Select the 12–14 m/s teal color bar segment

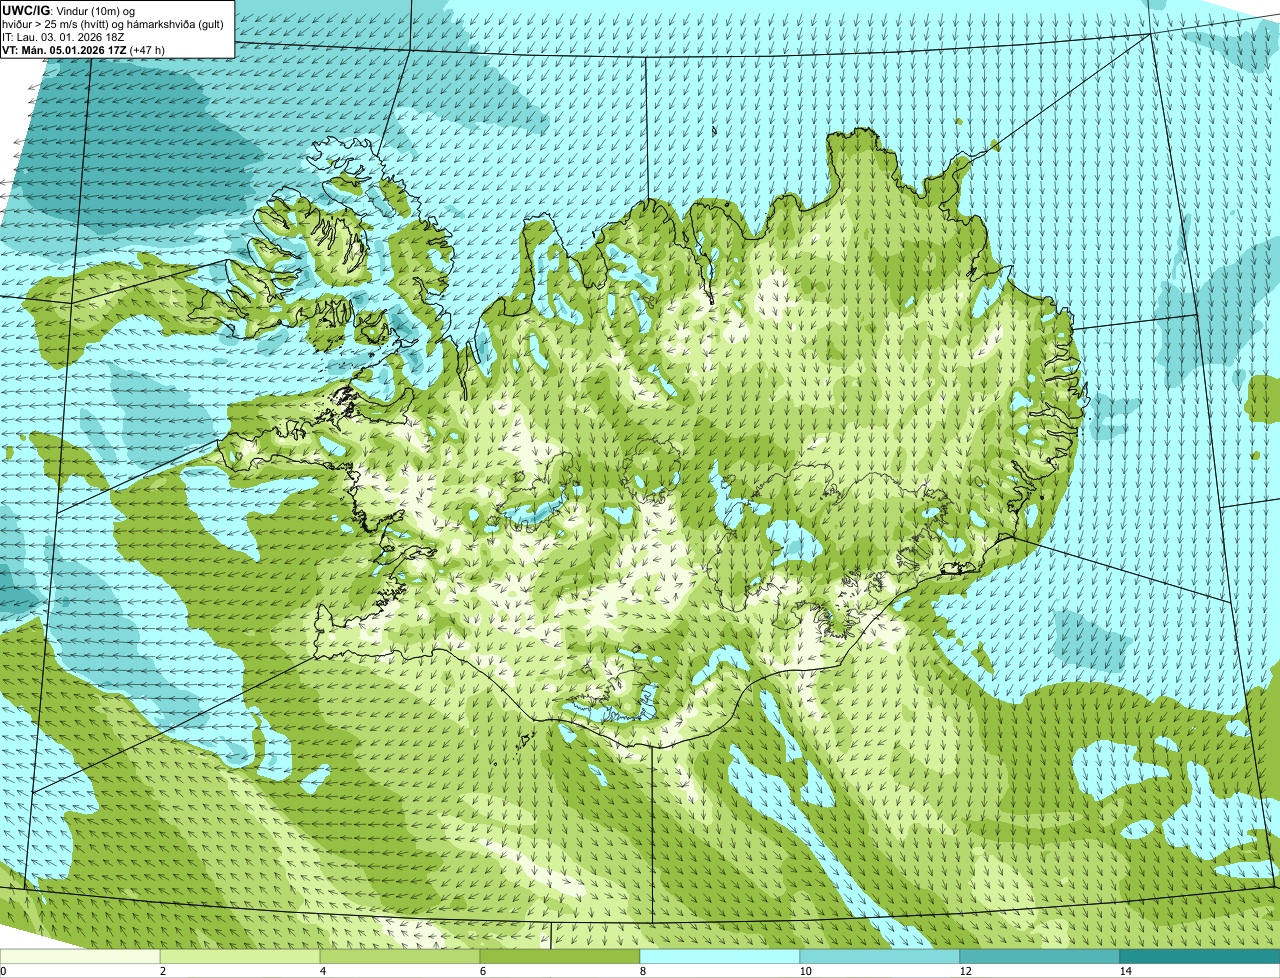click(x=1040, y=956)
